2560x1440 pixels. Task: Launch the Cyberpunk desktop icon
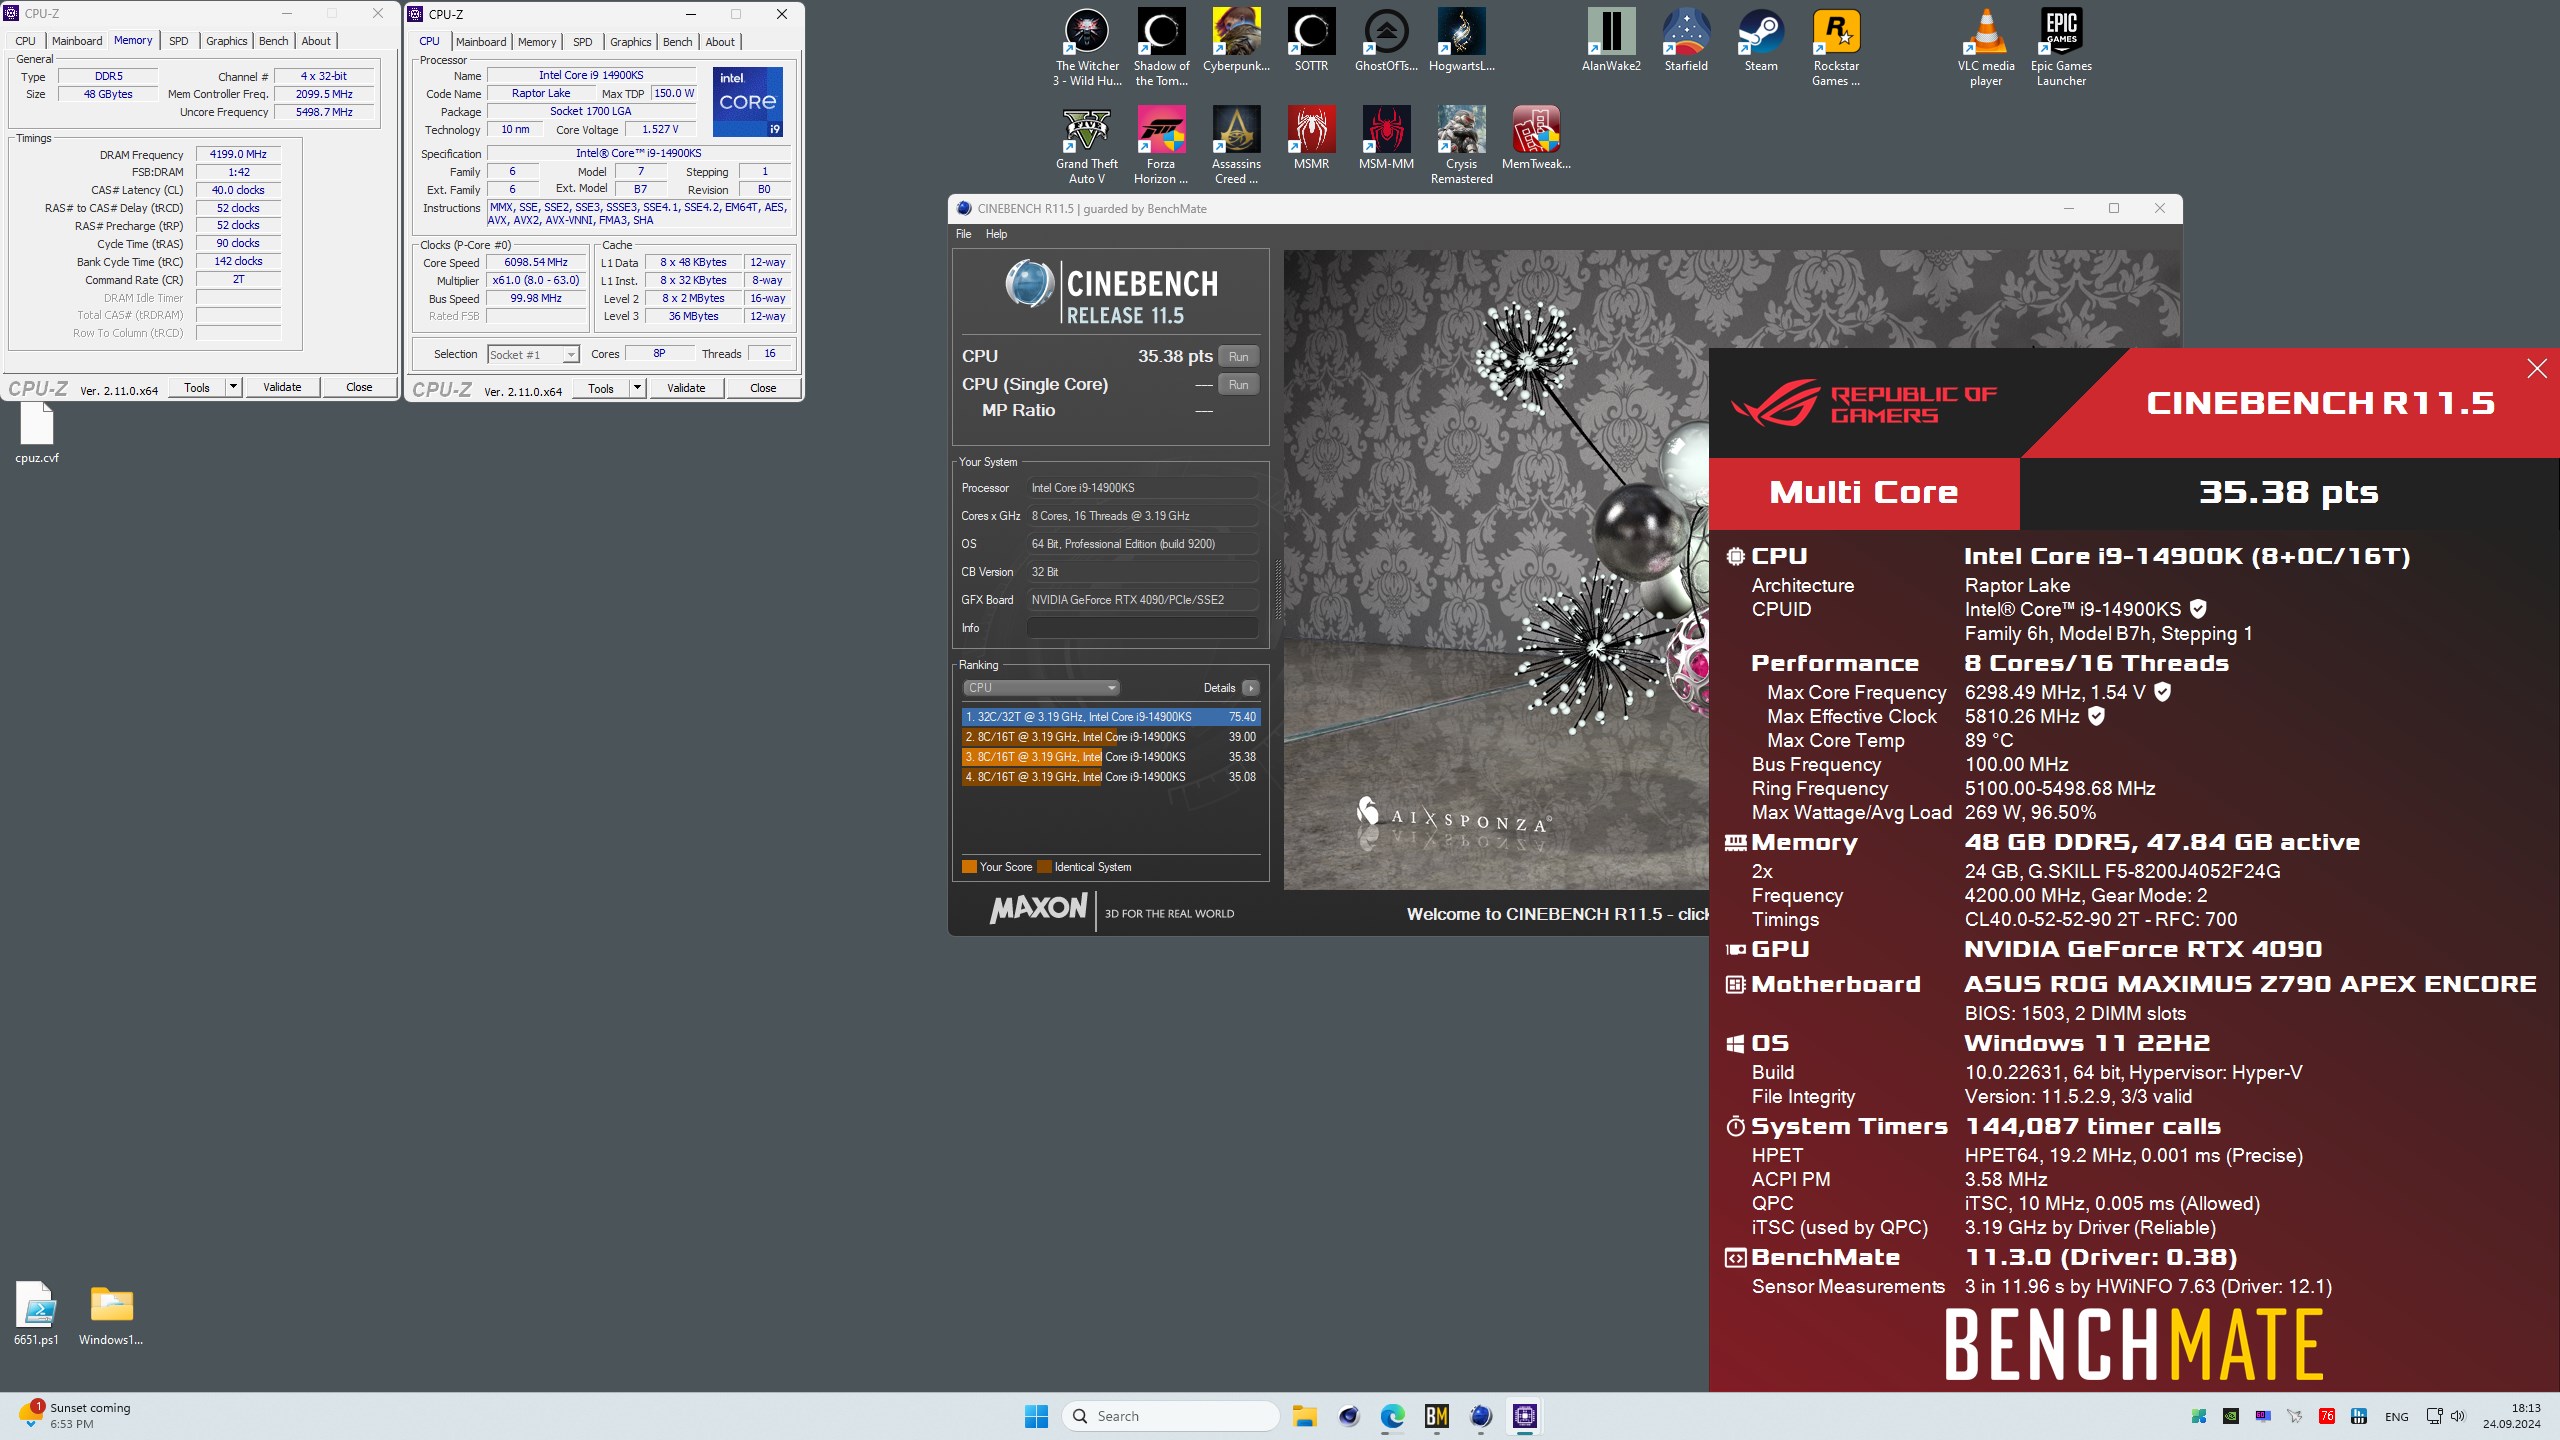[x=1236, y=40]
